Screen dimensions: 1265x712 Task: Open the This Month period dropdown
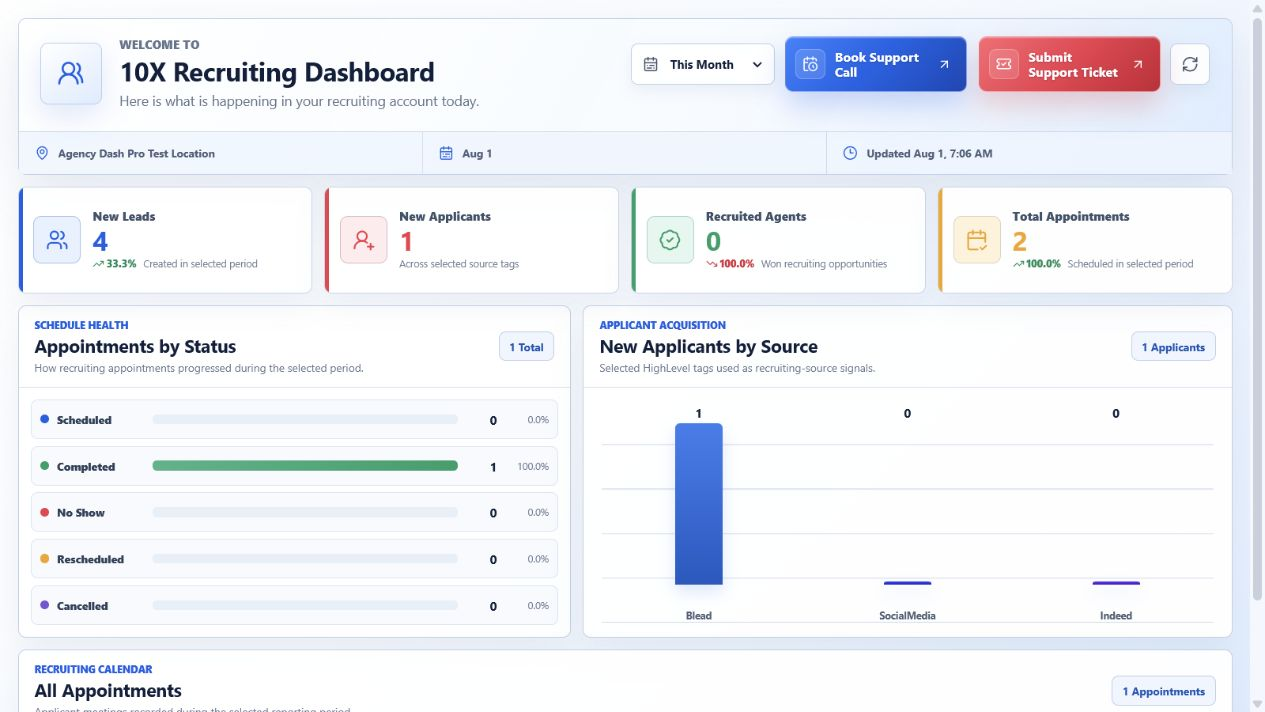coord(703,64)
